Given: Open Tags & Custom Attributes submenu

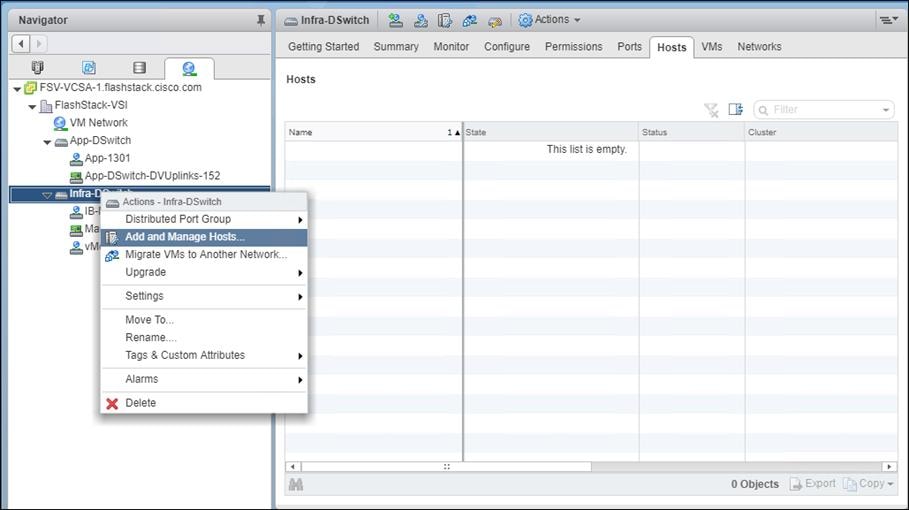Looking at the screenshot, I should click(203, 355).
